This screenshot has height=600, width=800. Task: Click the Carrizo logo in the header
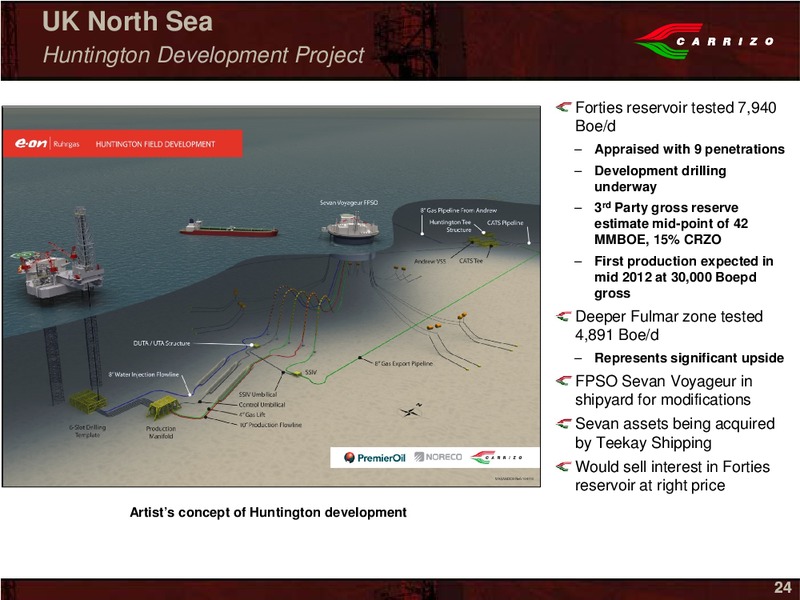[x=705, y=41]
